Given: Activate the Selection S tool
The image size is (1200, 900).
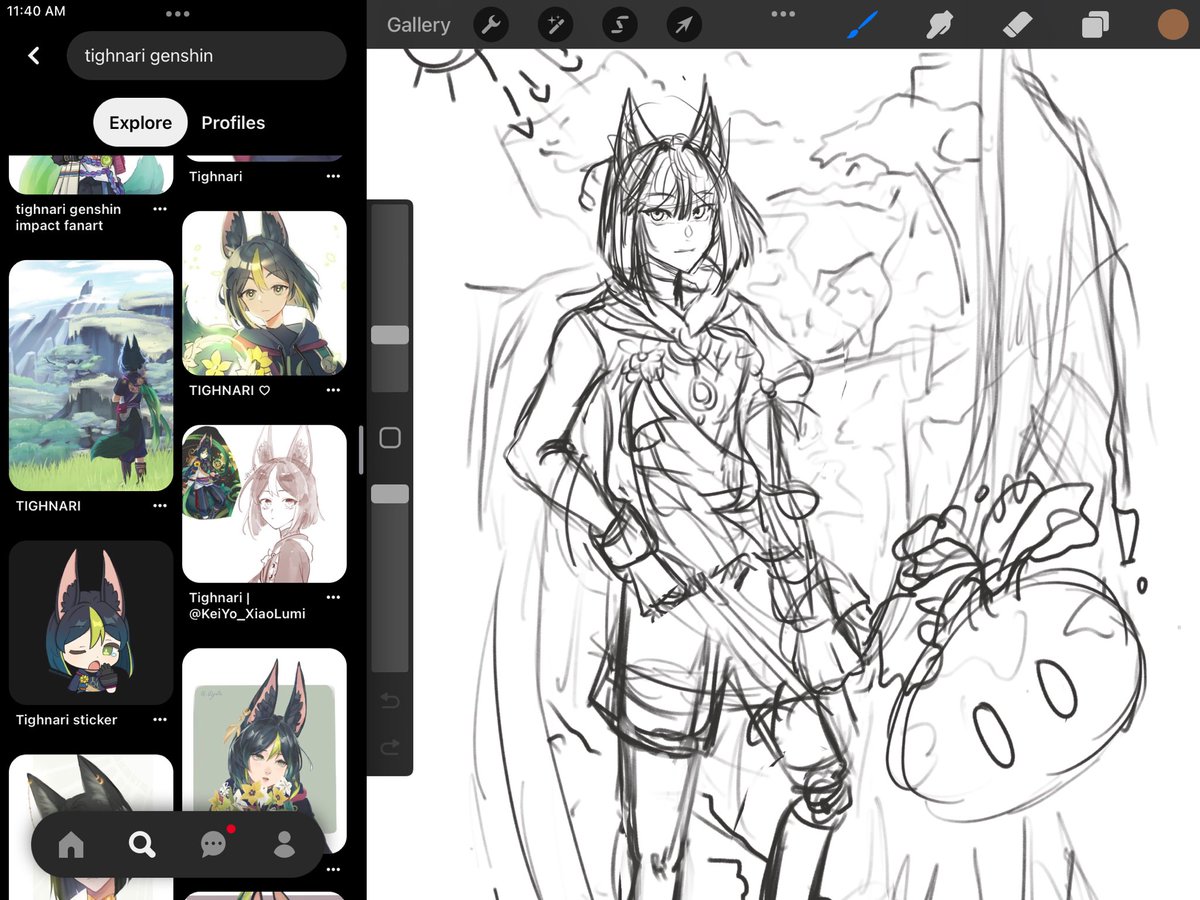Looking at the screenshot, I should click(x=620, y=25).
